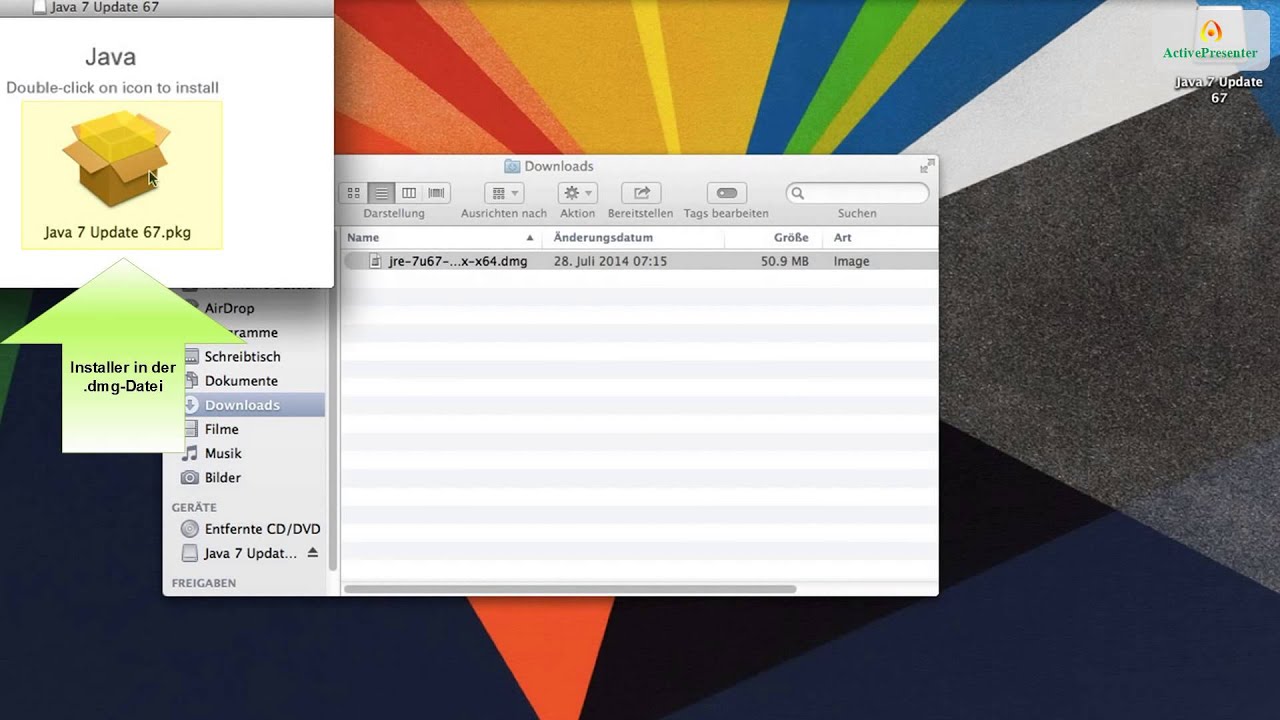Toggle fullscreen on the Downloads window
Viewport: 1280px width, 720px height.
tap(927, 165)
